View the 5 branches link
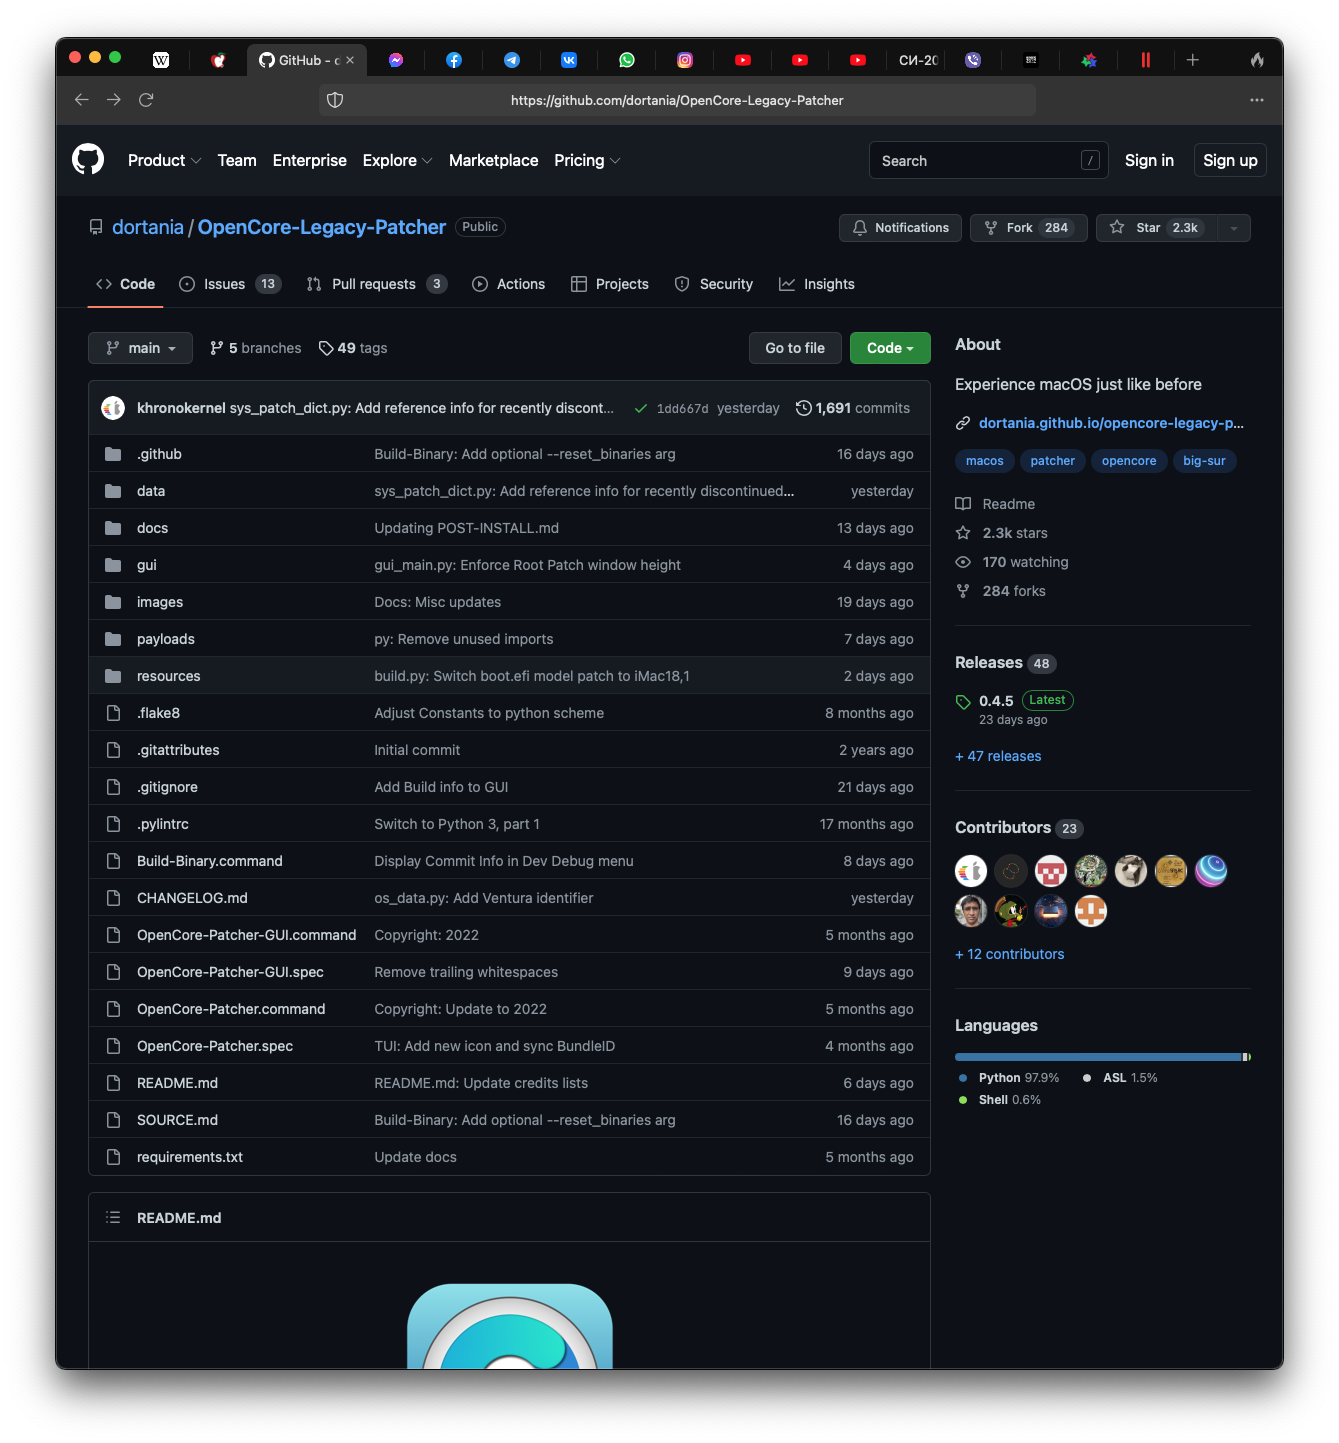1339x1443 pixels. click(x=256, y=348)
